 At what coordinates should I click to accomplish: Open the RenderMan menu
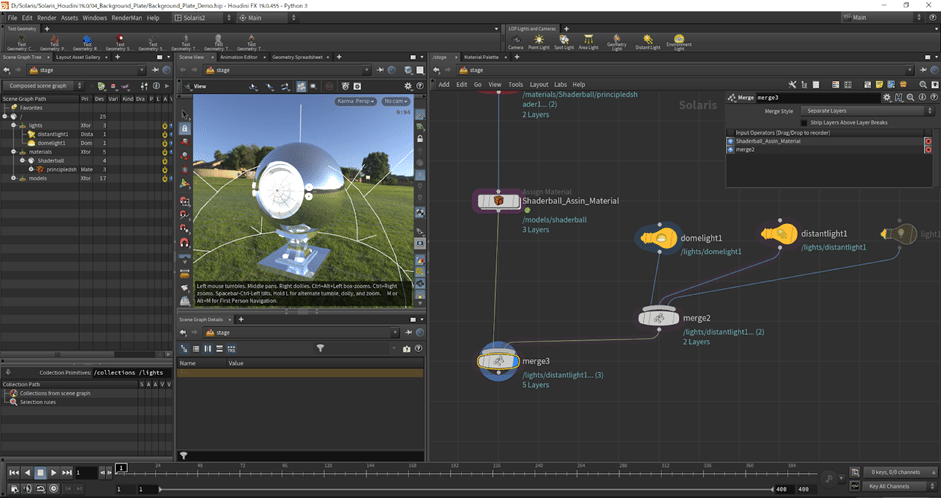(x=125, y=18)
